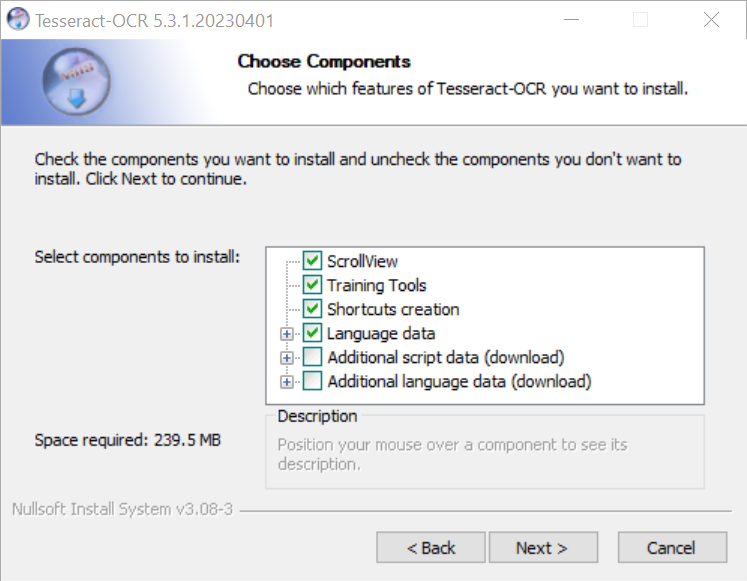
Task: Select Additional script data (download) label
Action: click(x=446, y=358)
